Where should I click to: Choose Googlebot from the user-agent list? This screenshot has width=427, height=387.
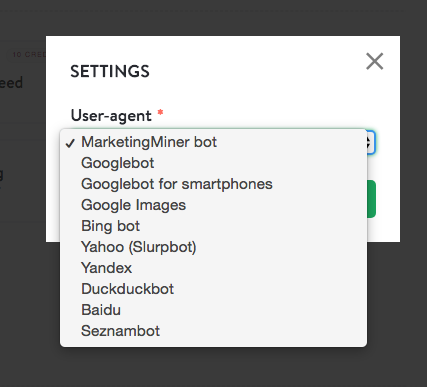tap(213, 163)
